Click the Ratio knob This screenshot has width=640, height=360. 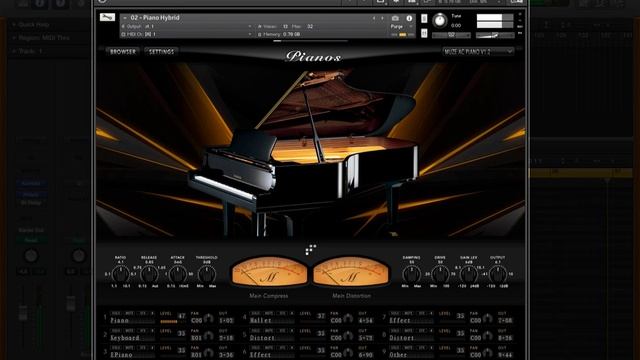[120, 274]
